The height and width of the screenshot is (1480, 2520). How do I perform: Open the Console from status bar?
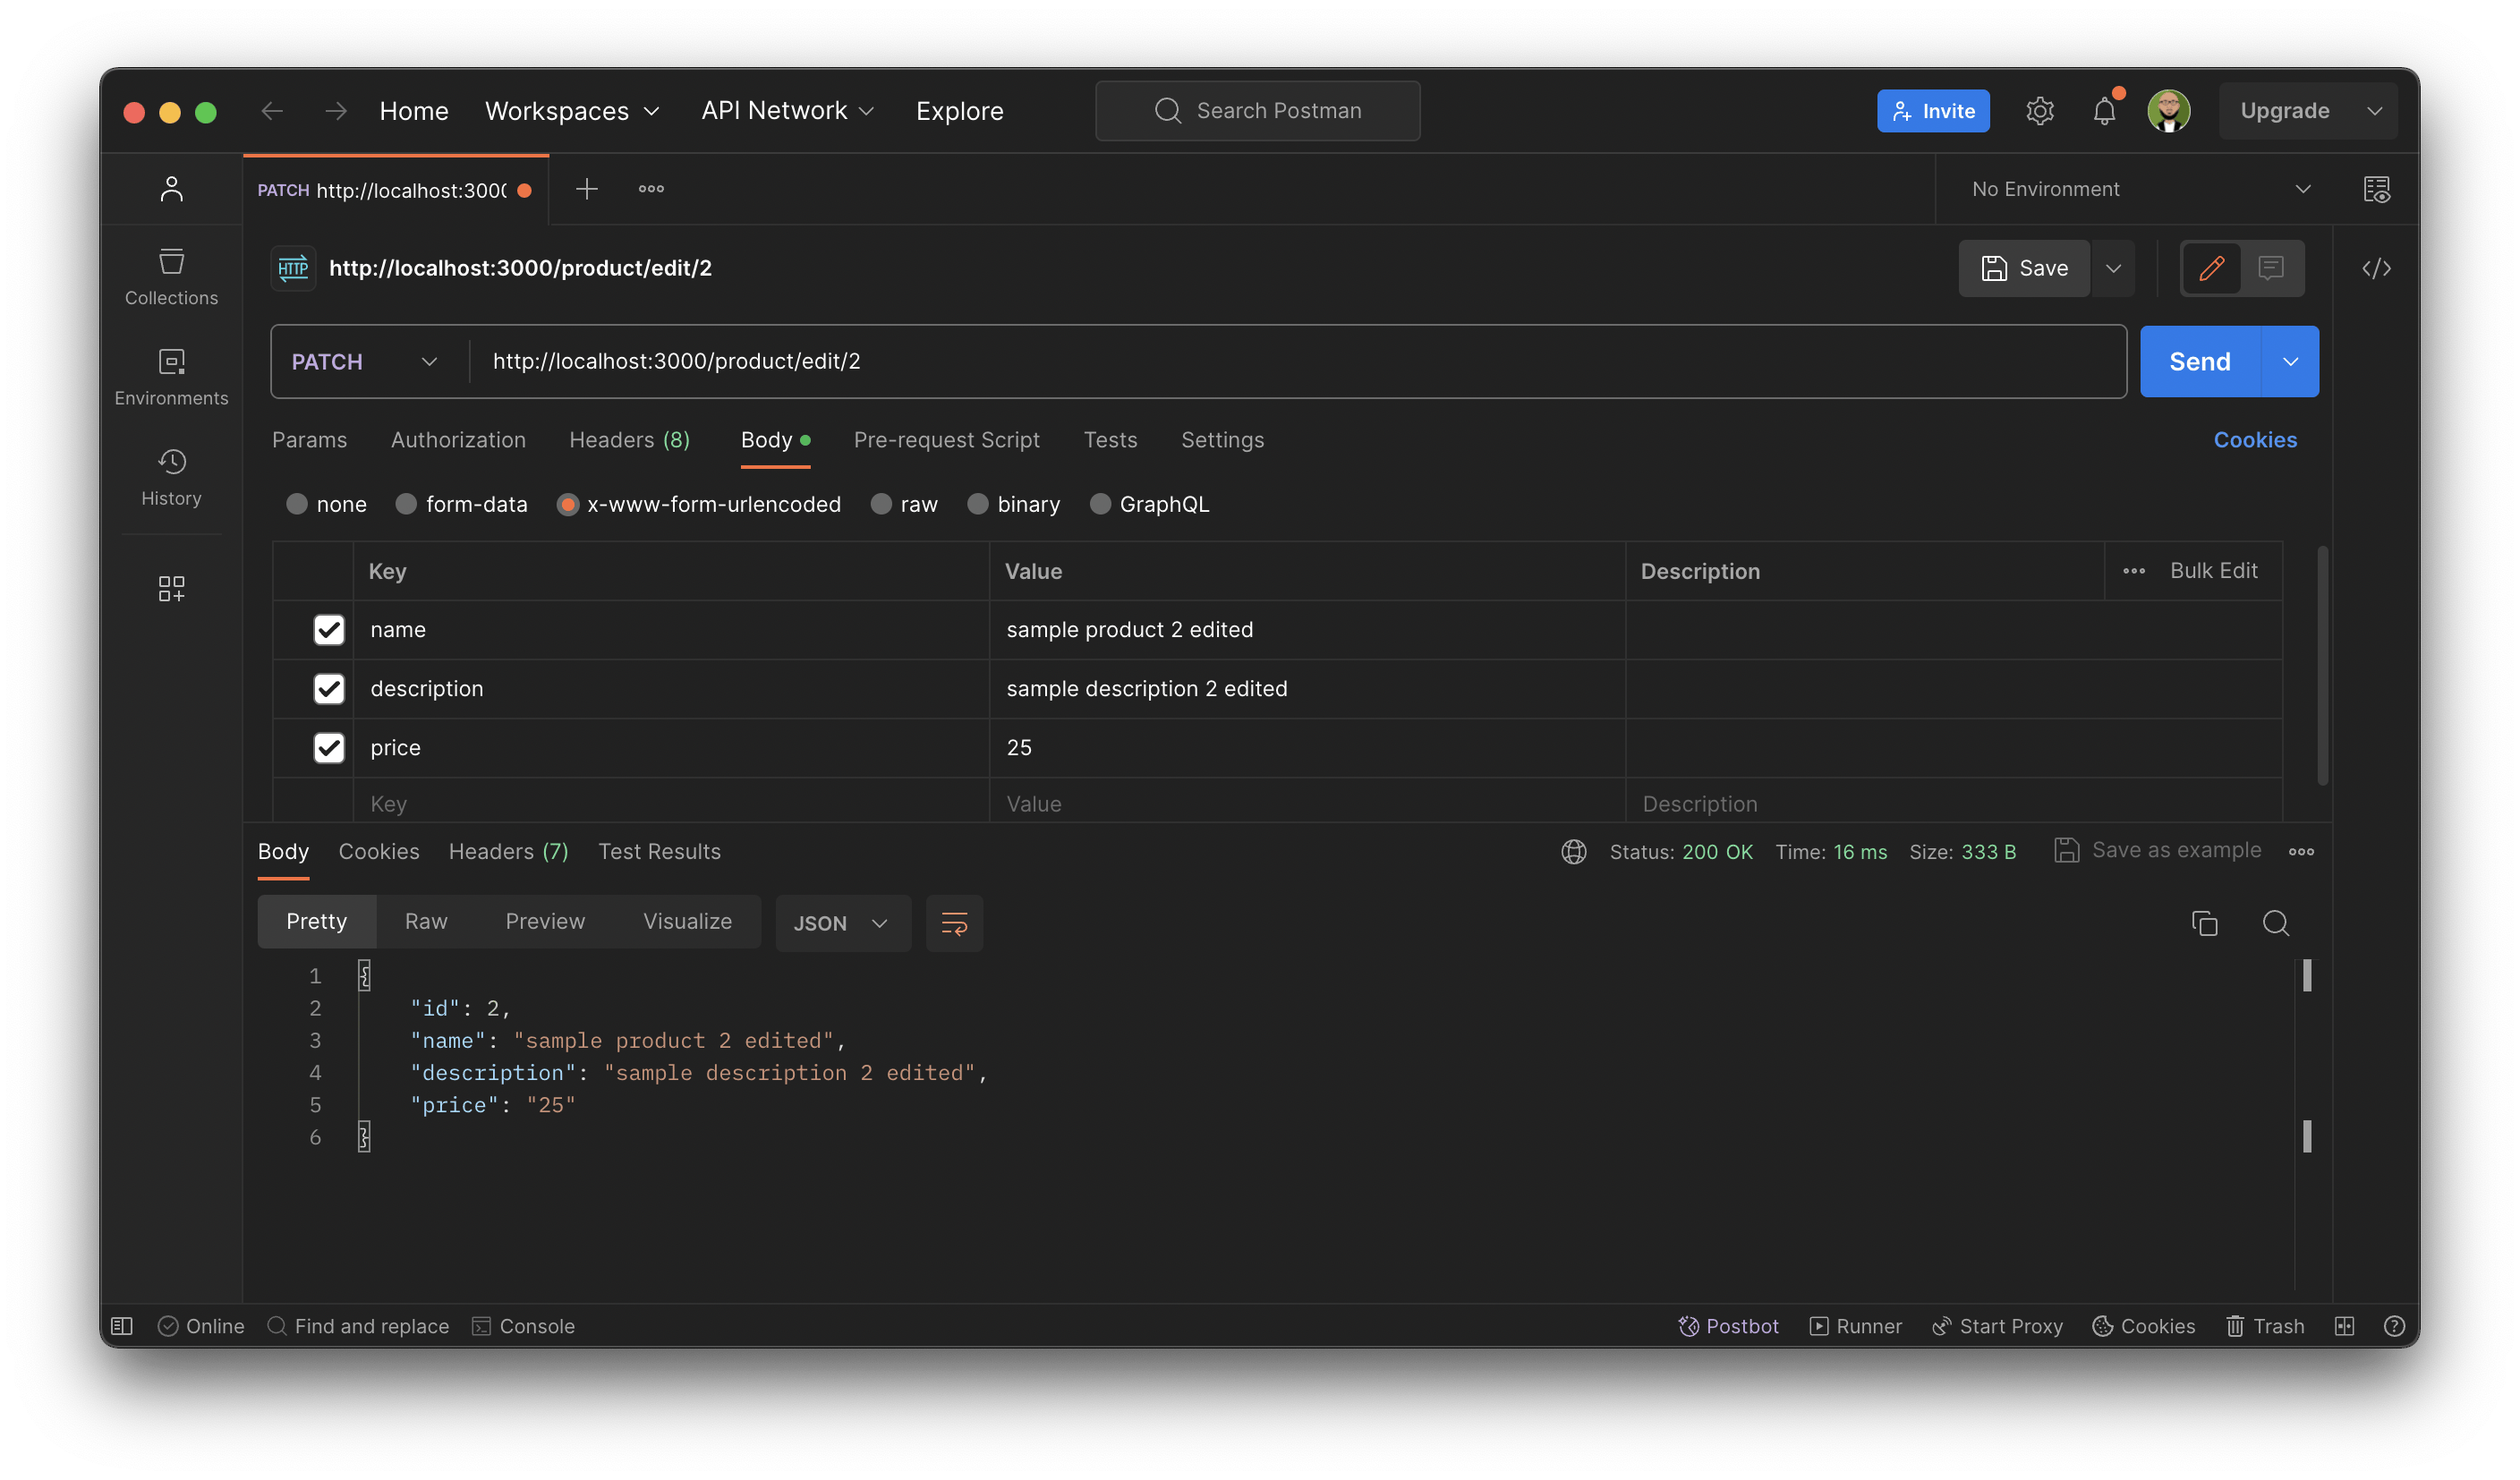coord(524,1325)
